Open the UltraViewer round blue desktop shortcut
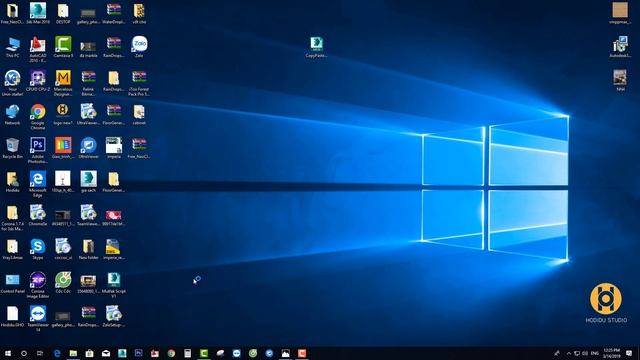Screen dimensions: 640x360 [89, 148]
